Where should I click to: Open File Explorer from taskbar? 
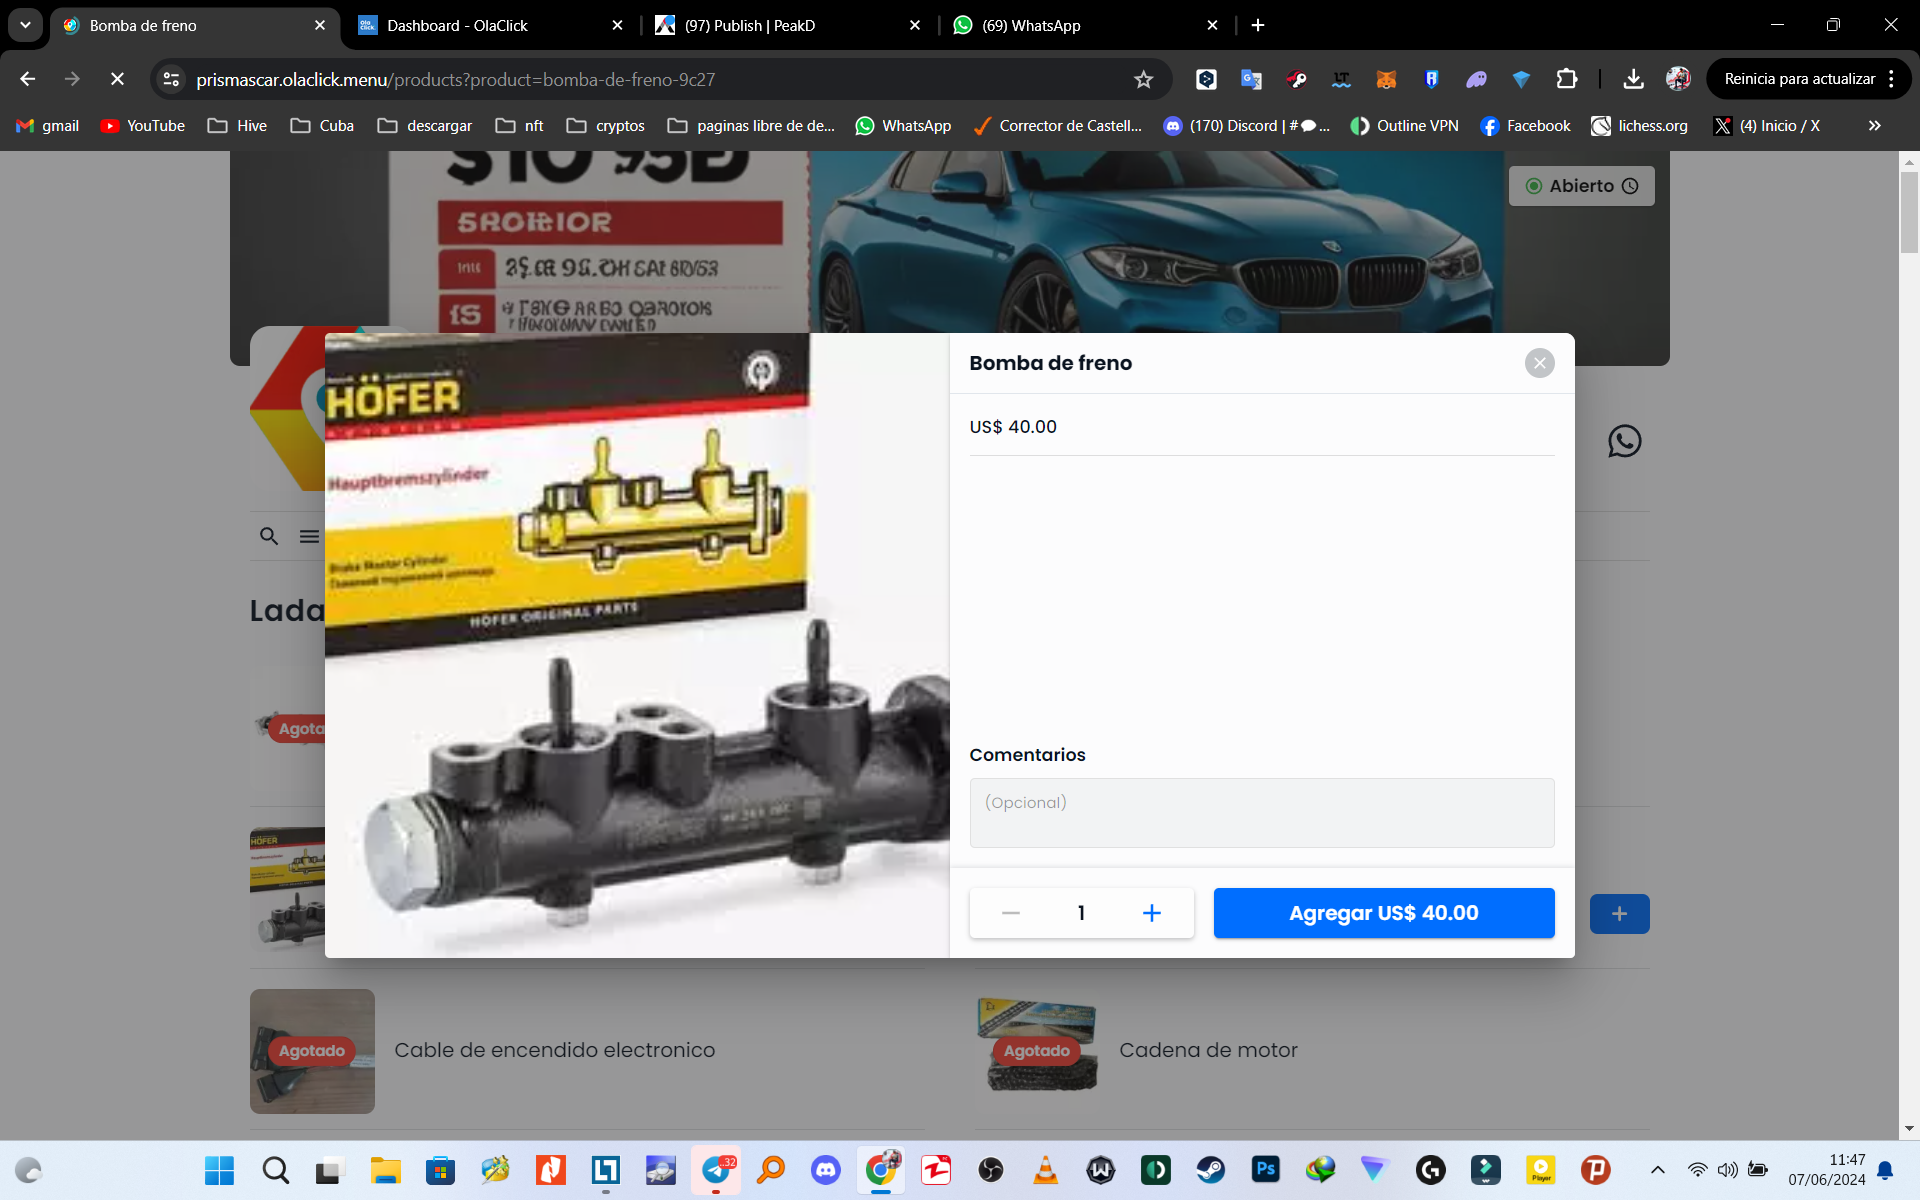click(x=385, y=1170)
